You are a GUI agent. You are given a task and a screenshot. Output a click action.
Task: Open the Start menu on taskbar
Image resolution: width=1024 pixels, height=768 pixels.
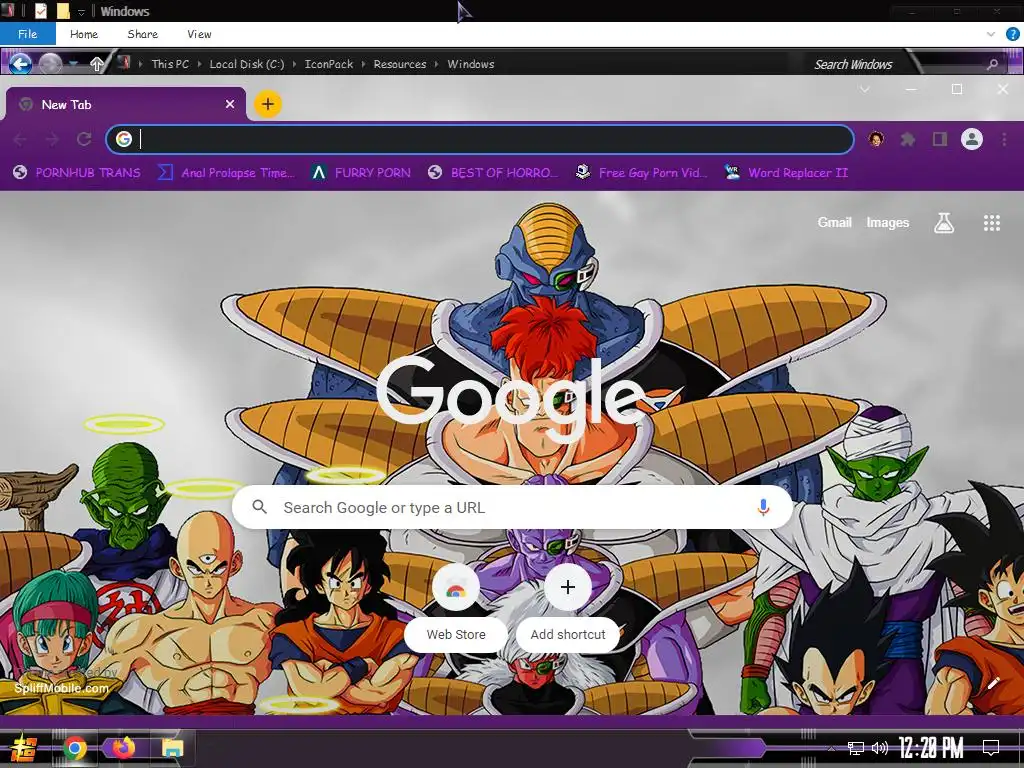[x=24, y=748]
